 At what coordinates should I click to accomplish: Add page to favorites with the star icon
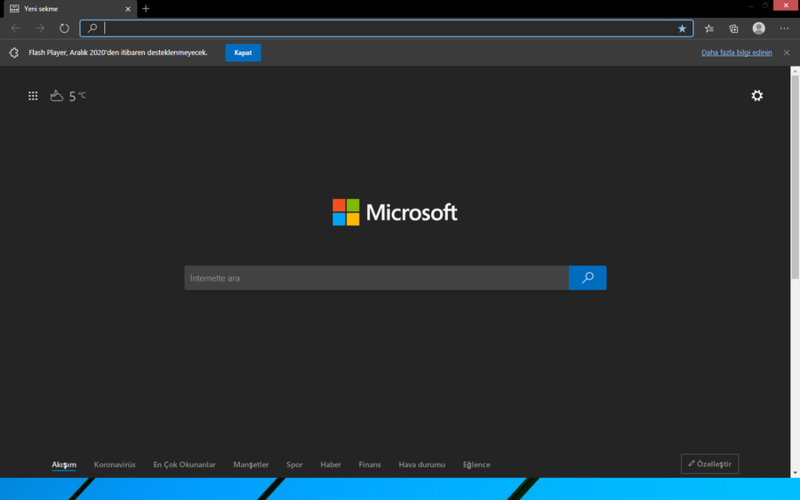click(x=682, y=29)
